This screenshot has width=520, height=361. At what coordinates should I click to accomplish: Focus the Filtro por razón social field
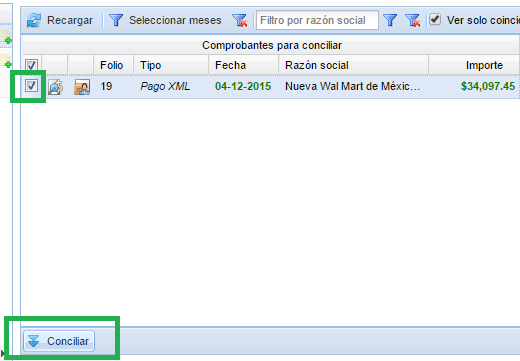click(317, 20)
